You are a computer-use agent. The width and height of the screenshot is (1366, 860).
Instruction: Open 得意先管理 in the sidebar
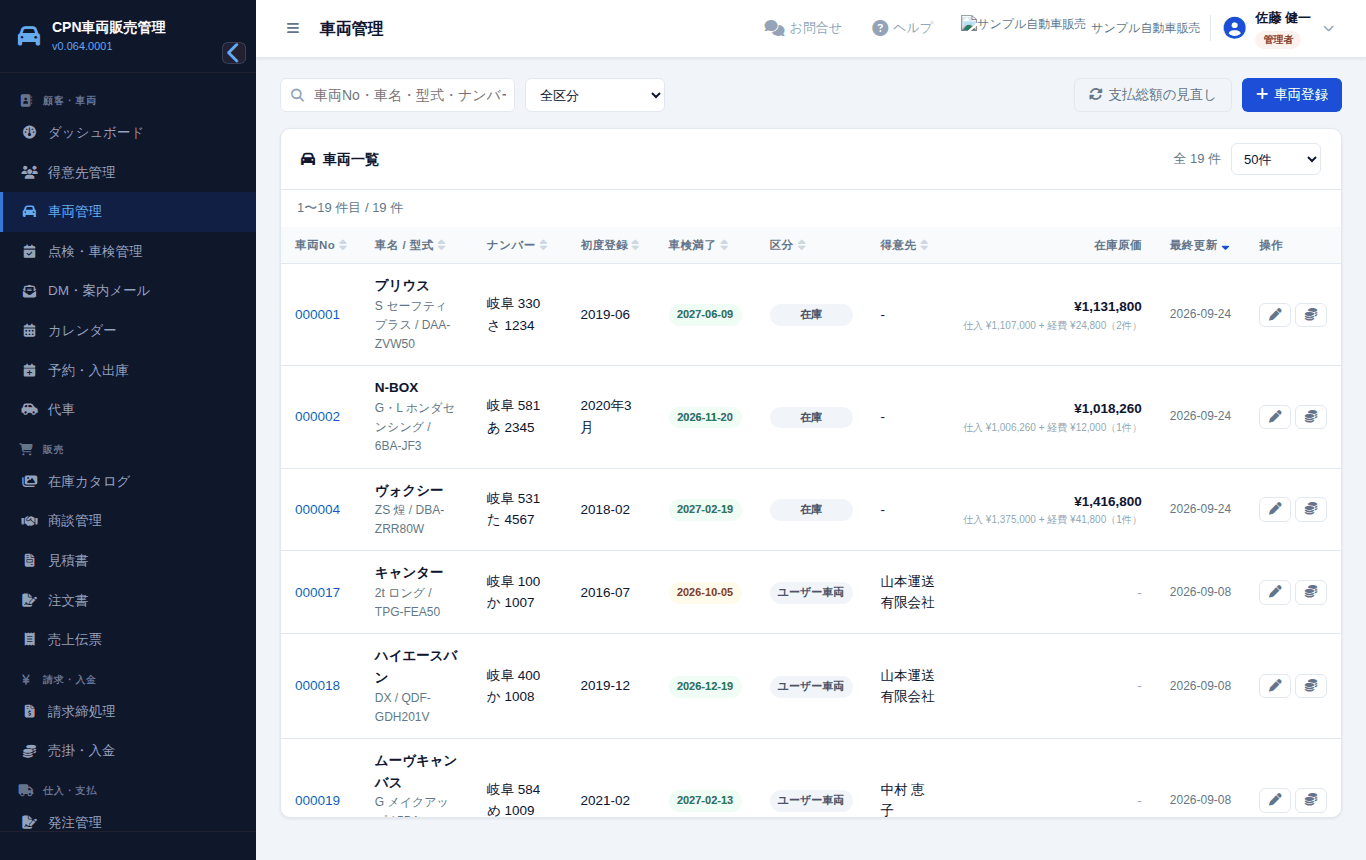(x=128, y=172)
